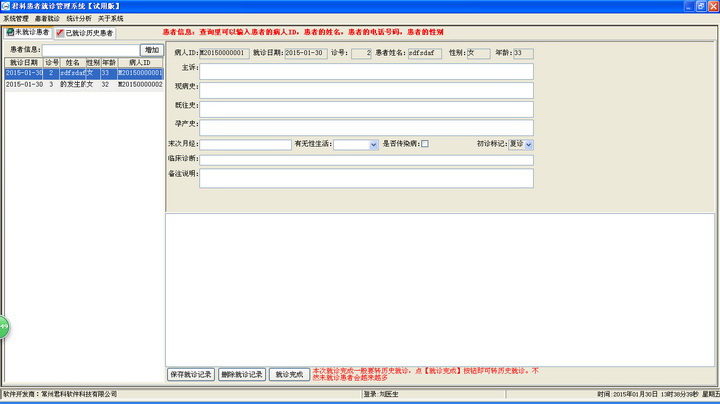
Task: Select patient row M20150000001
Action: point(84,73)
